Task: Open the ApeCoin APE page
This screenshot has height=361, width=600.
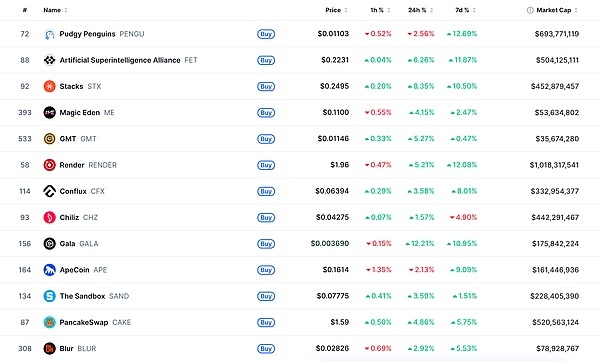Action: tap(83, 270)
